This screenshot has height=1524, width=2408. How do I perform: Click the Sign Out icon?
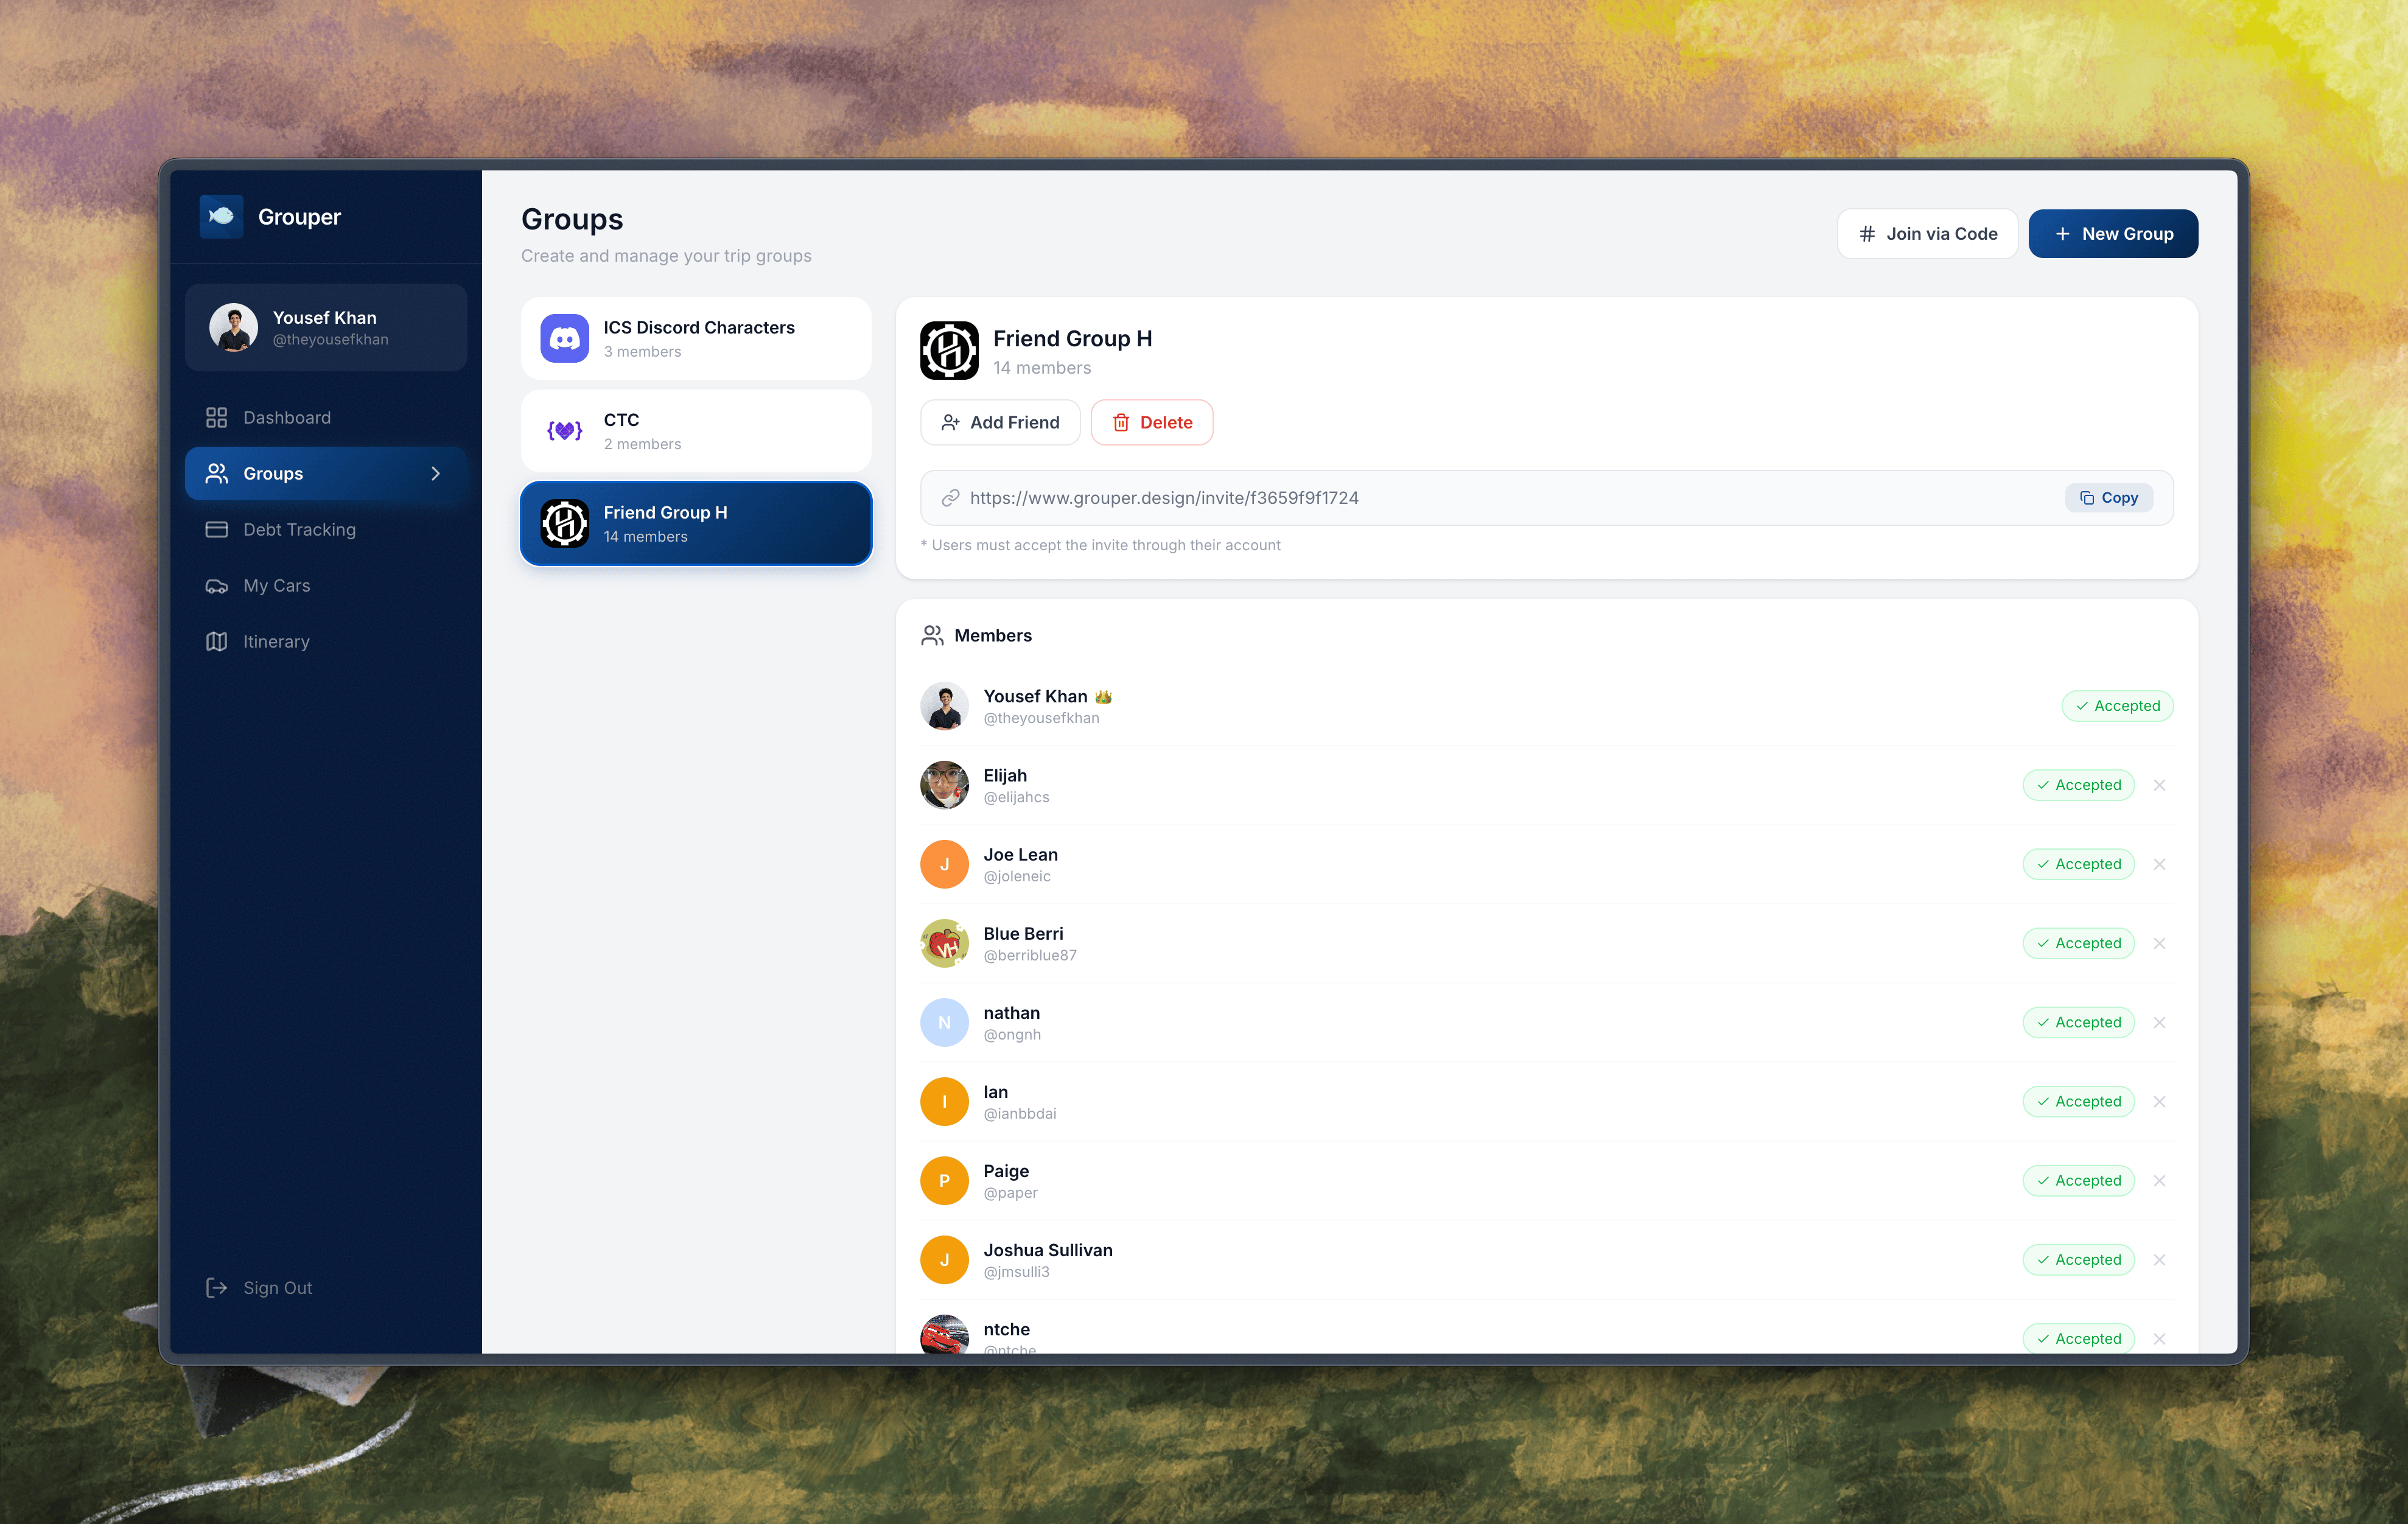(x=216, y=1288)
